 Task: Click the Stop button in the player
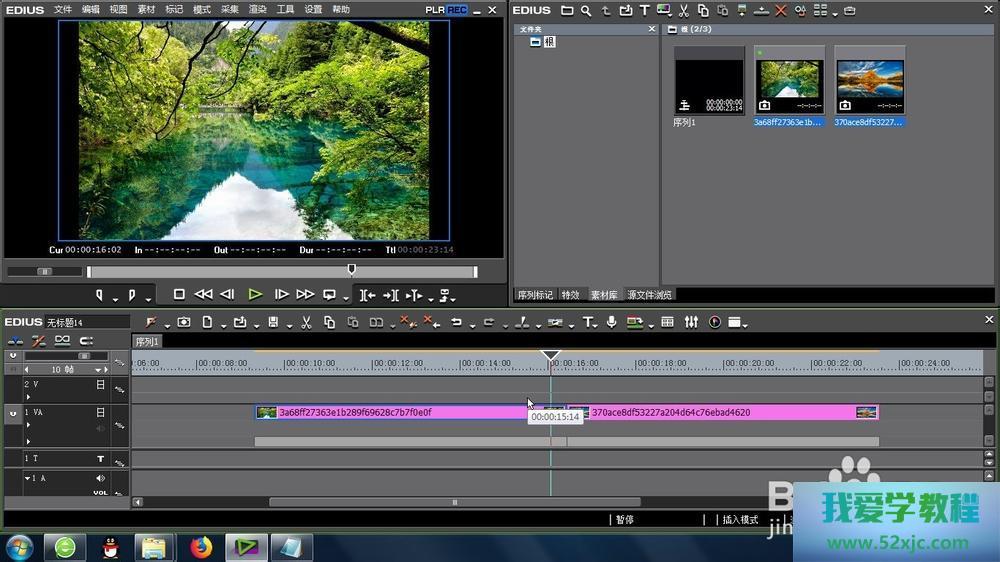pos(179,295)
